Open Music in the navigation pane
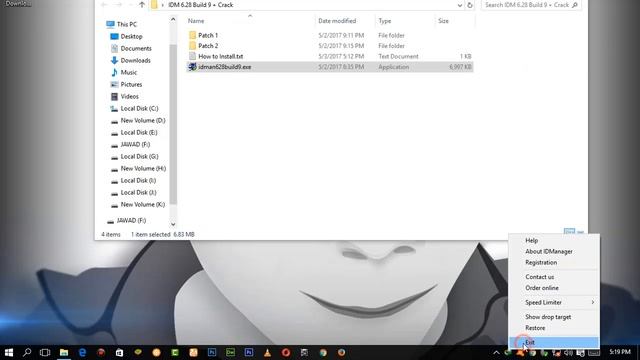Viewport: 640px width, 360px height. click(129, 72)
